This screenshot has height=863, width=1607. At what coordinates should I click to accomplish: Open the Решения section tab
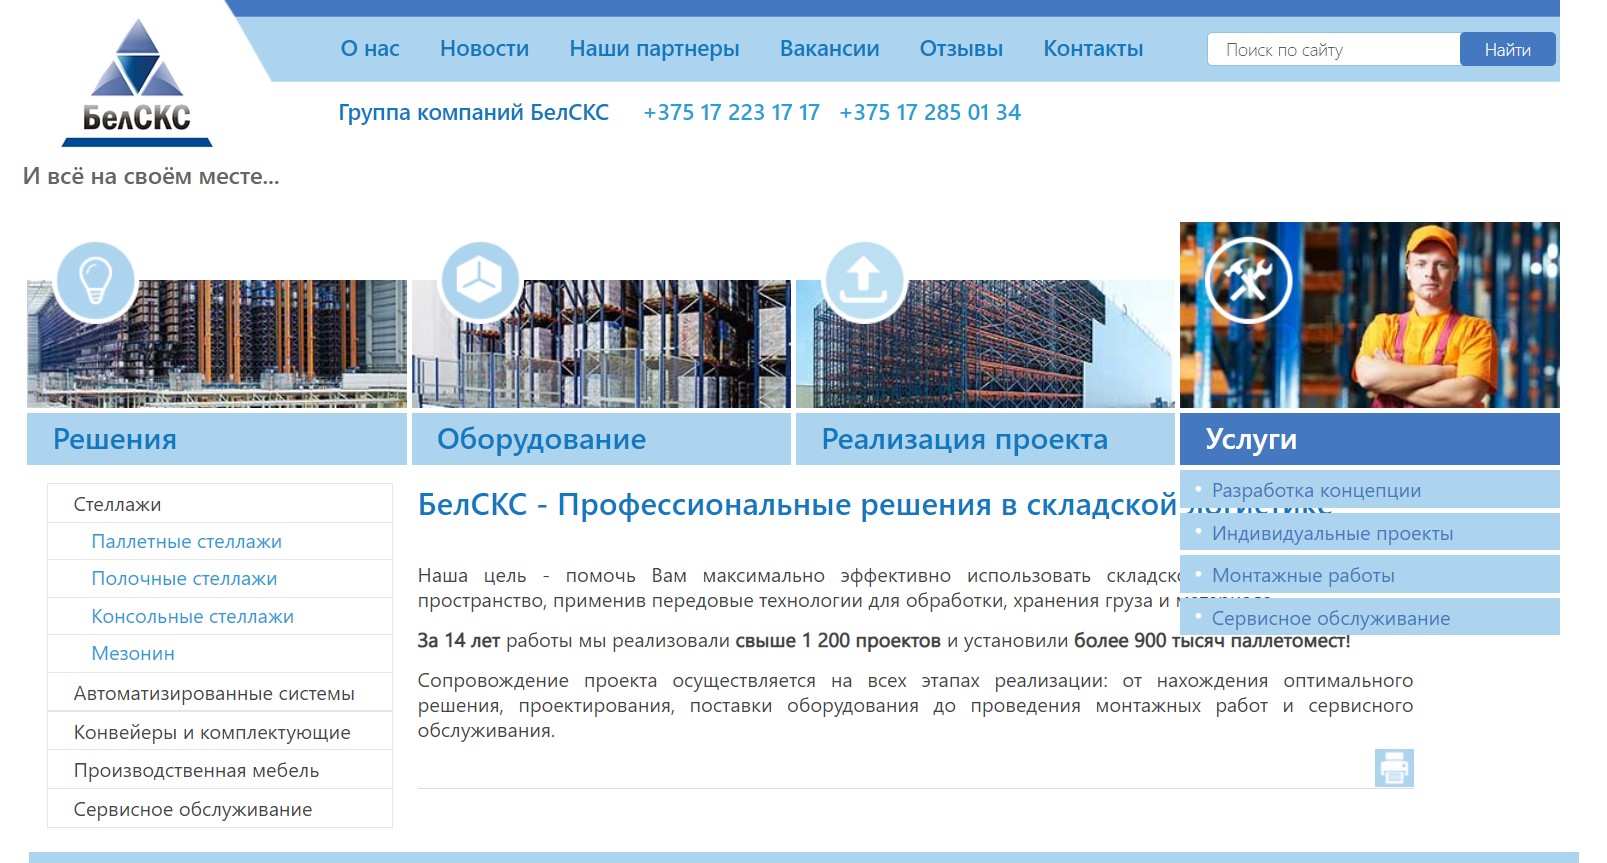pos(217,439)
